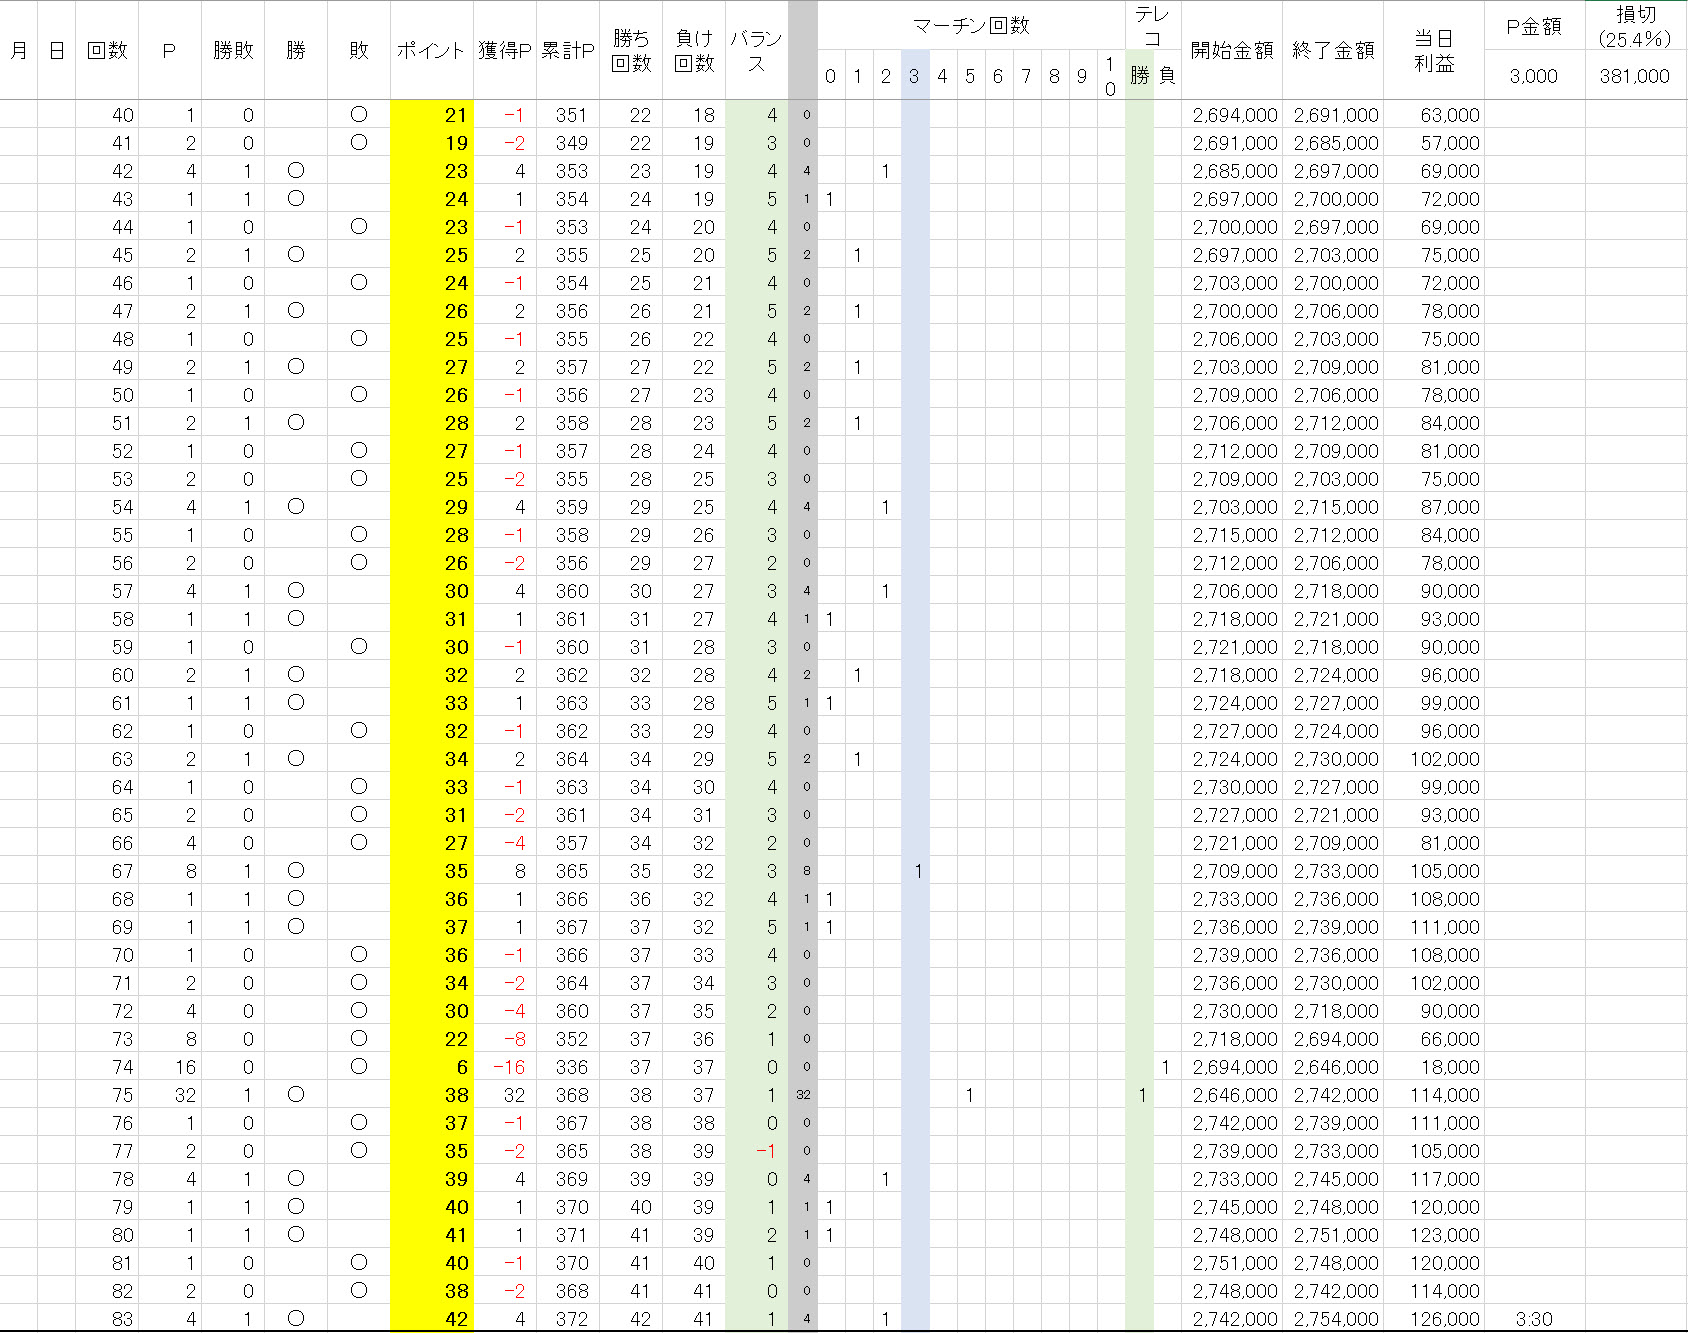Viewport: 1688px width, 1333px height.
Task: Click the P value 32 in row 75
Action: tap(170, 1095)
